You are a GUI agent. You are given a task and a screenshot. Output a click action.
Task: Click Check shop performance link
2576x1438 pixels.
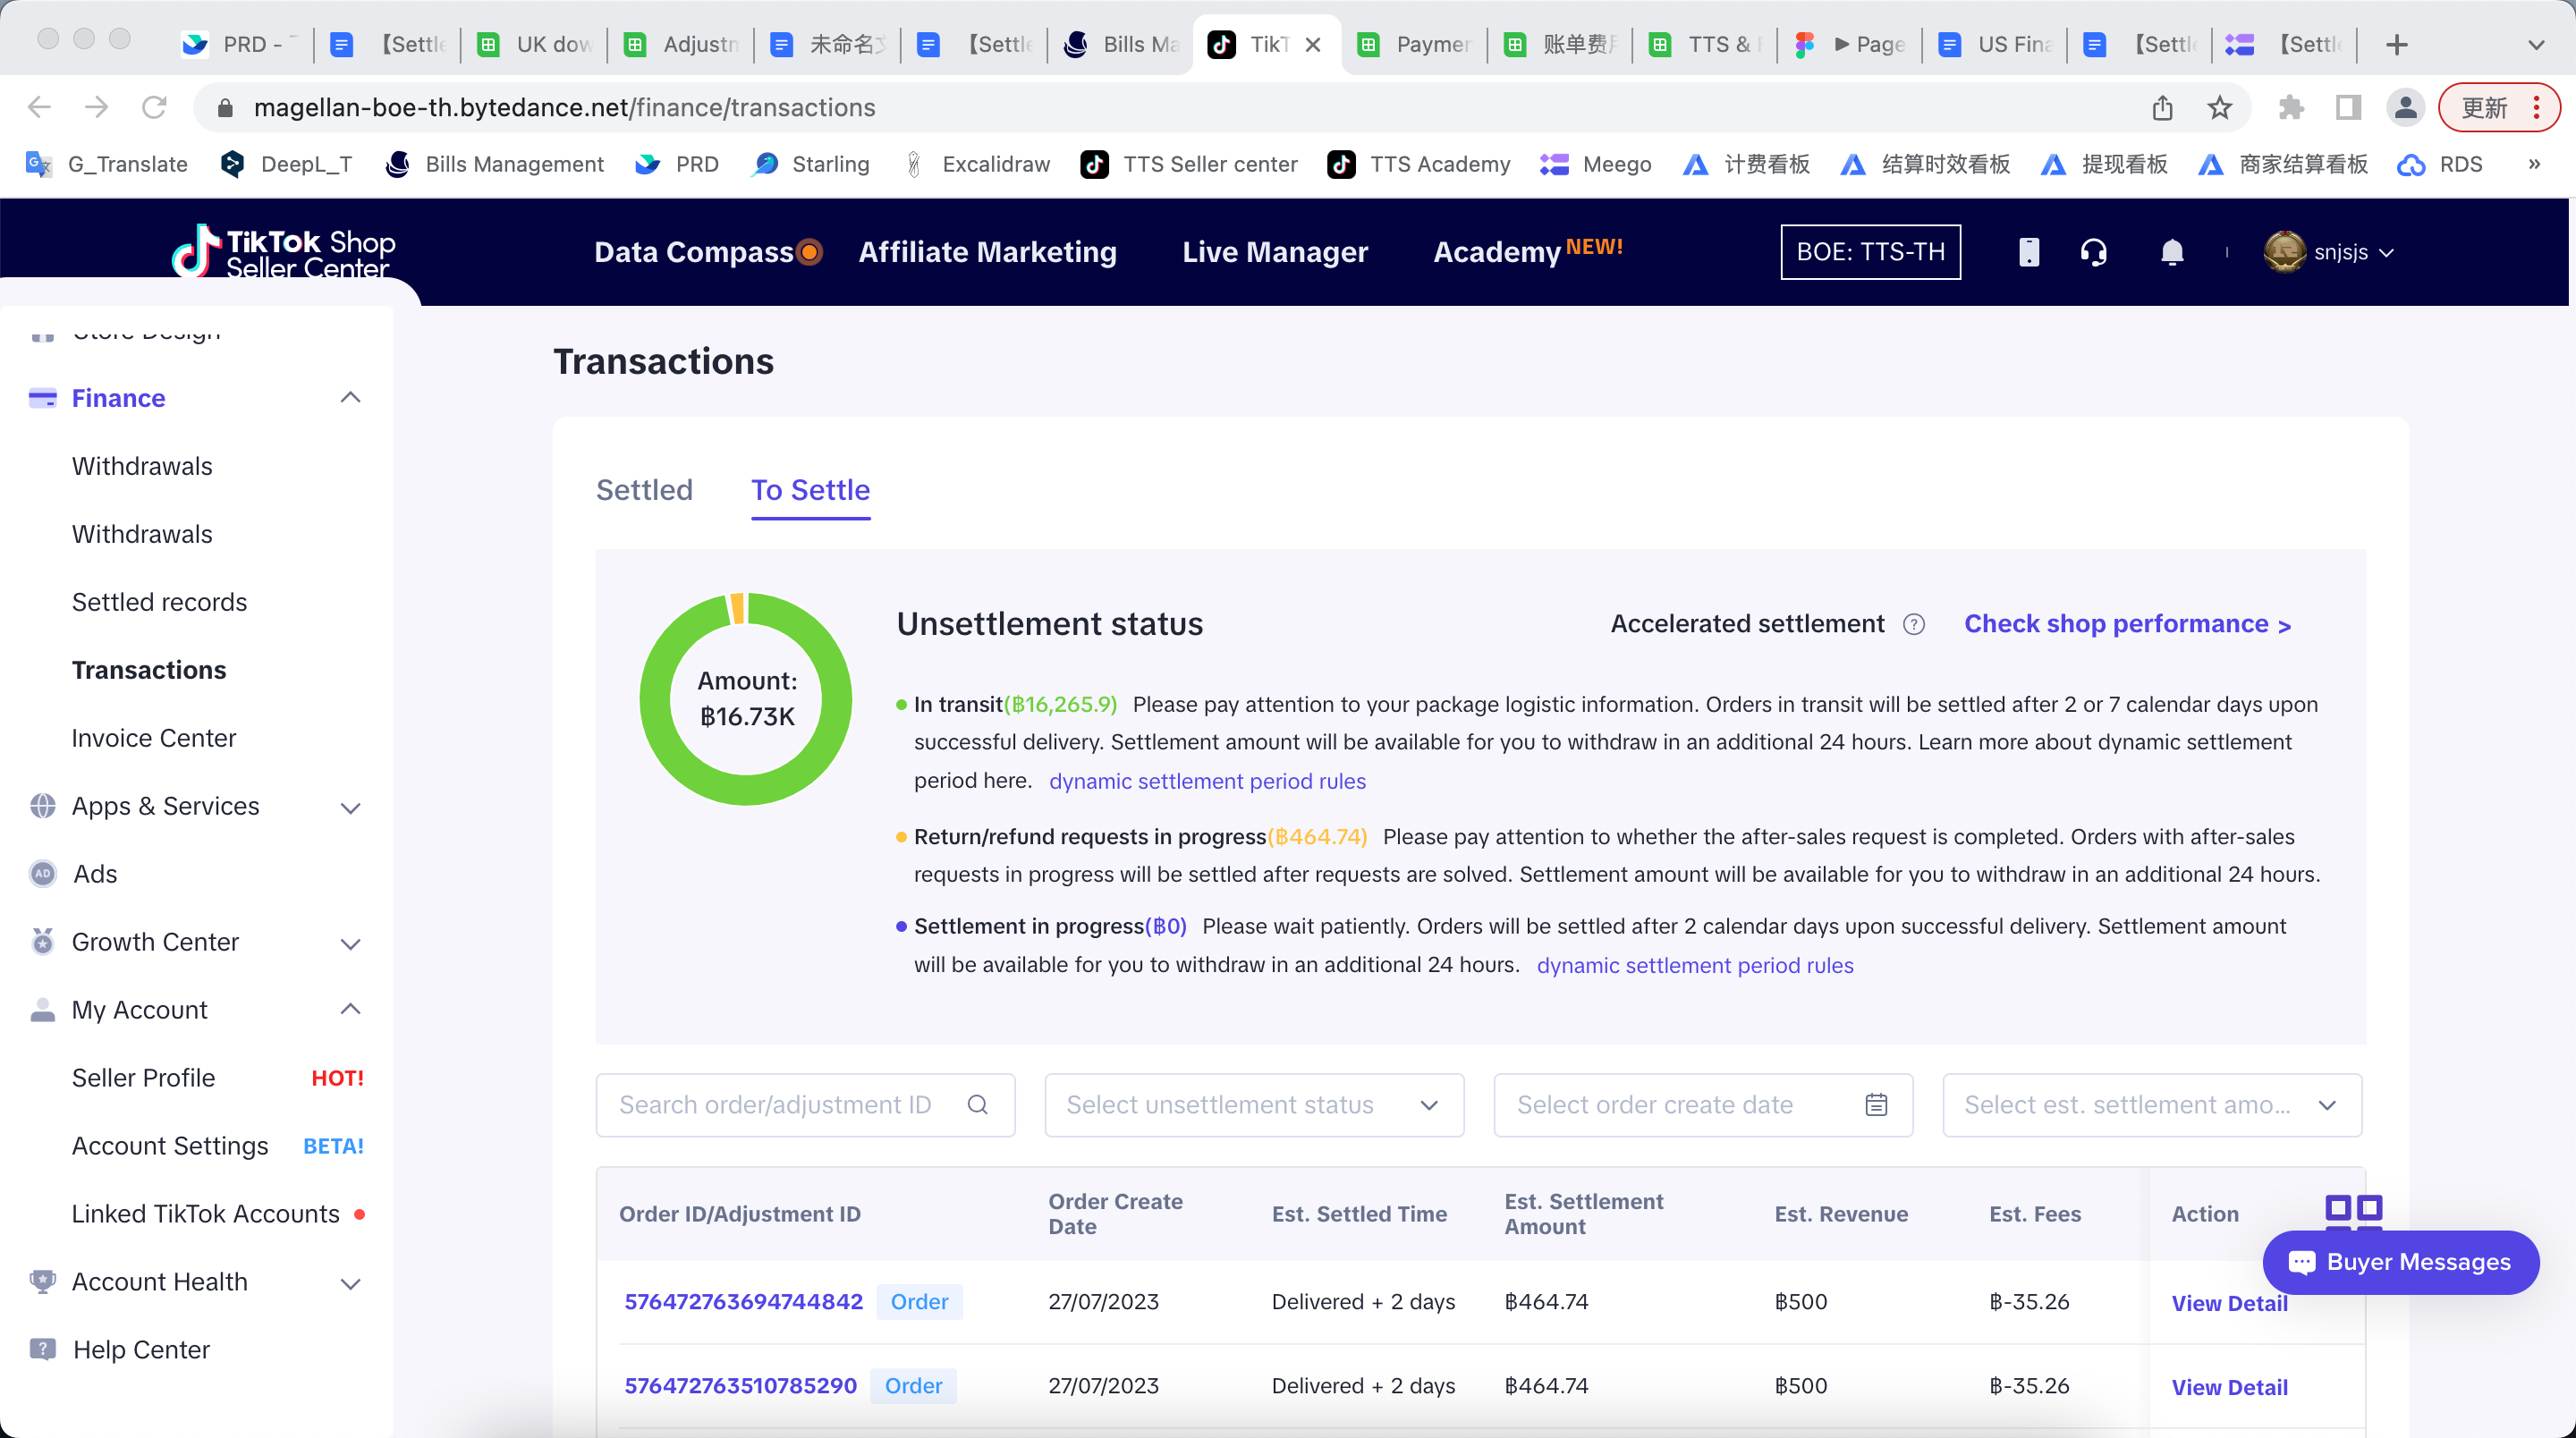tap(2126, 624)
